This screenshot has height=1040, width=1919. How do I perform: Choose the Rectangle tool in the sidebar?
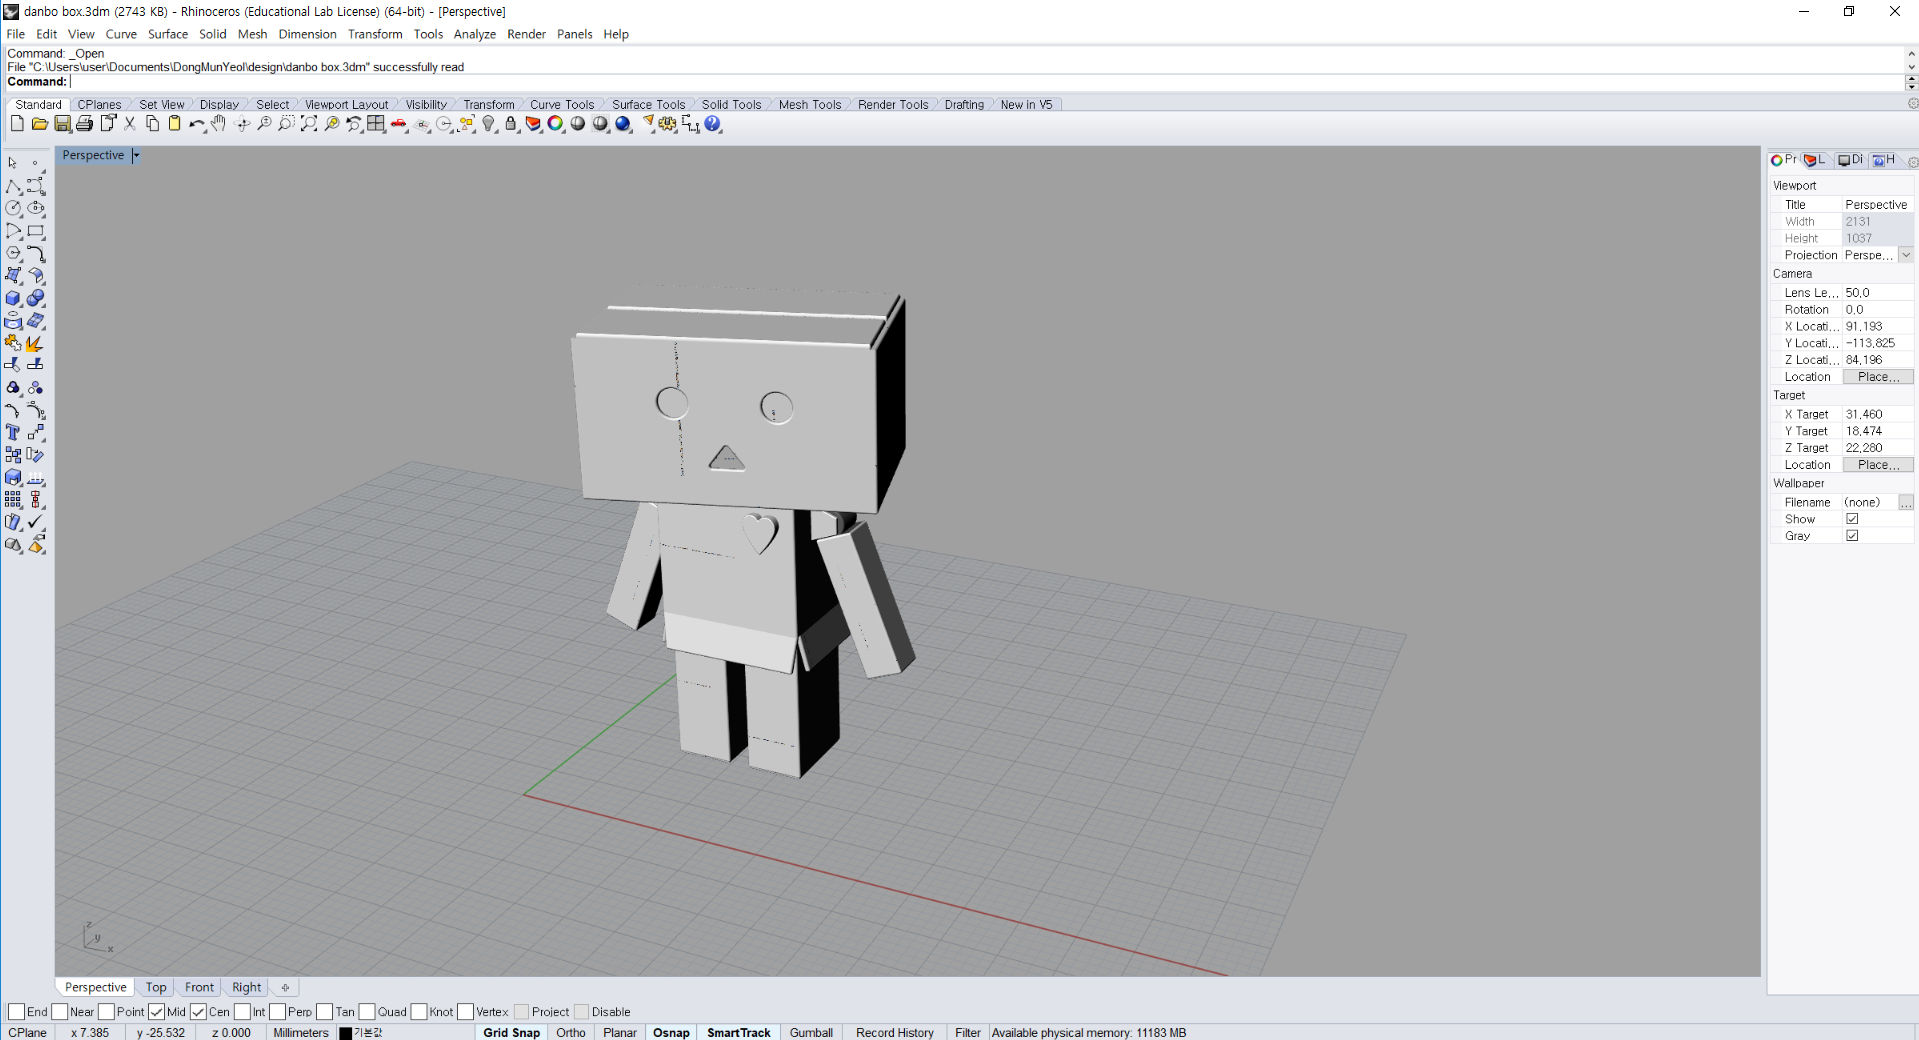pyautogui.click(x=36, y=231)
